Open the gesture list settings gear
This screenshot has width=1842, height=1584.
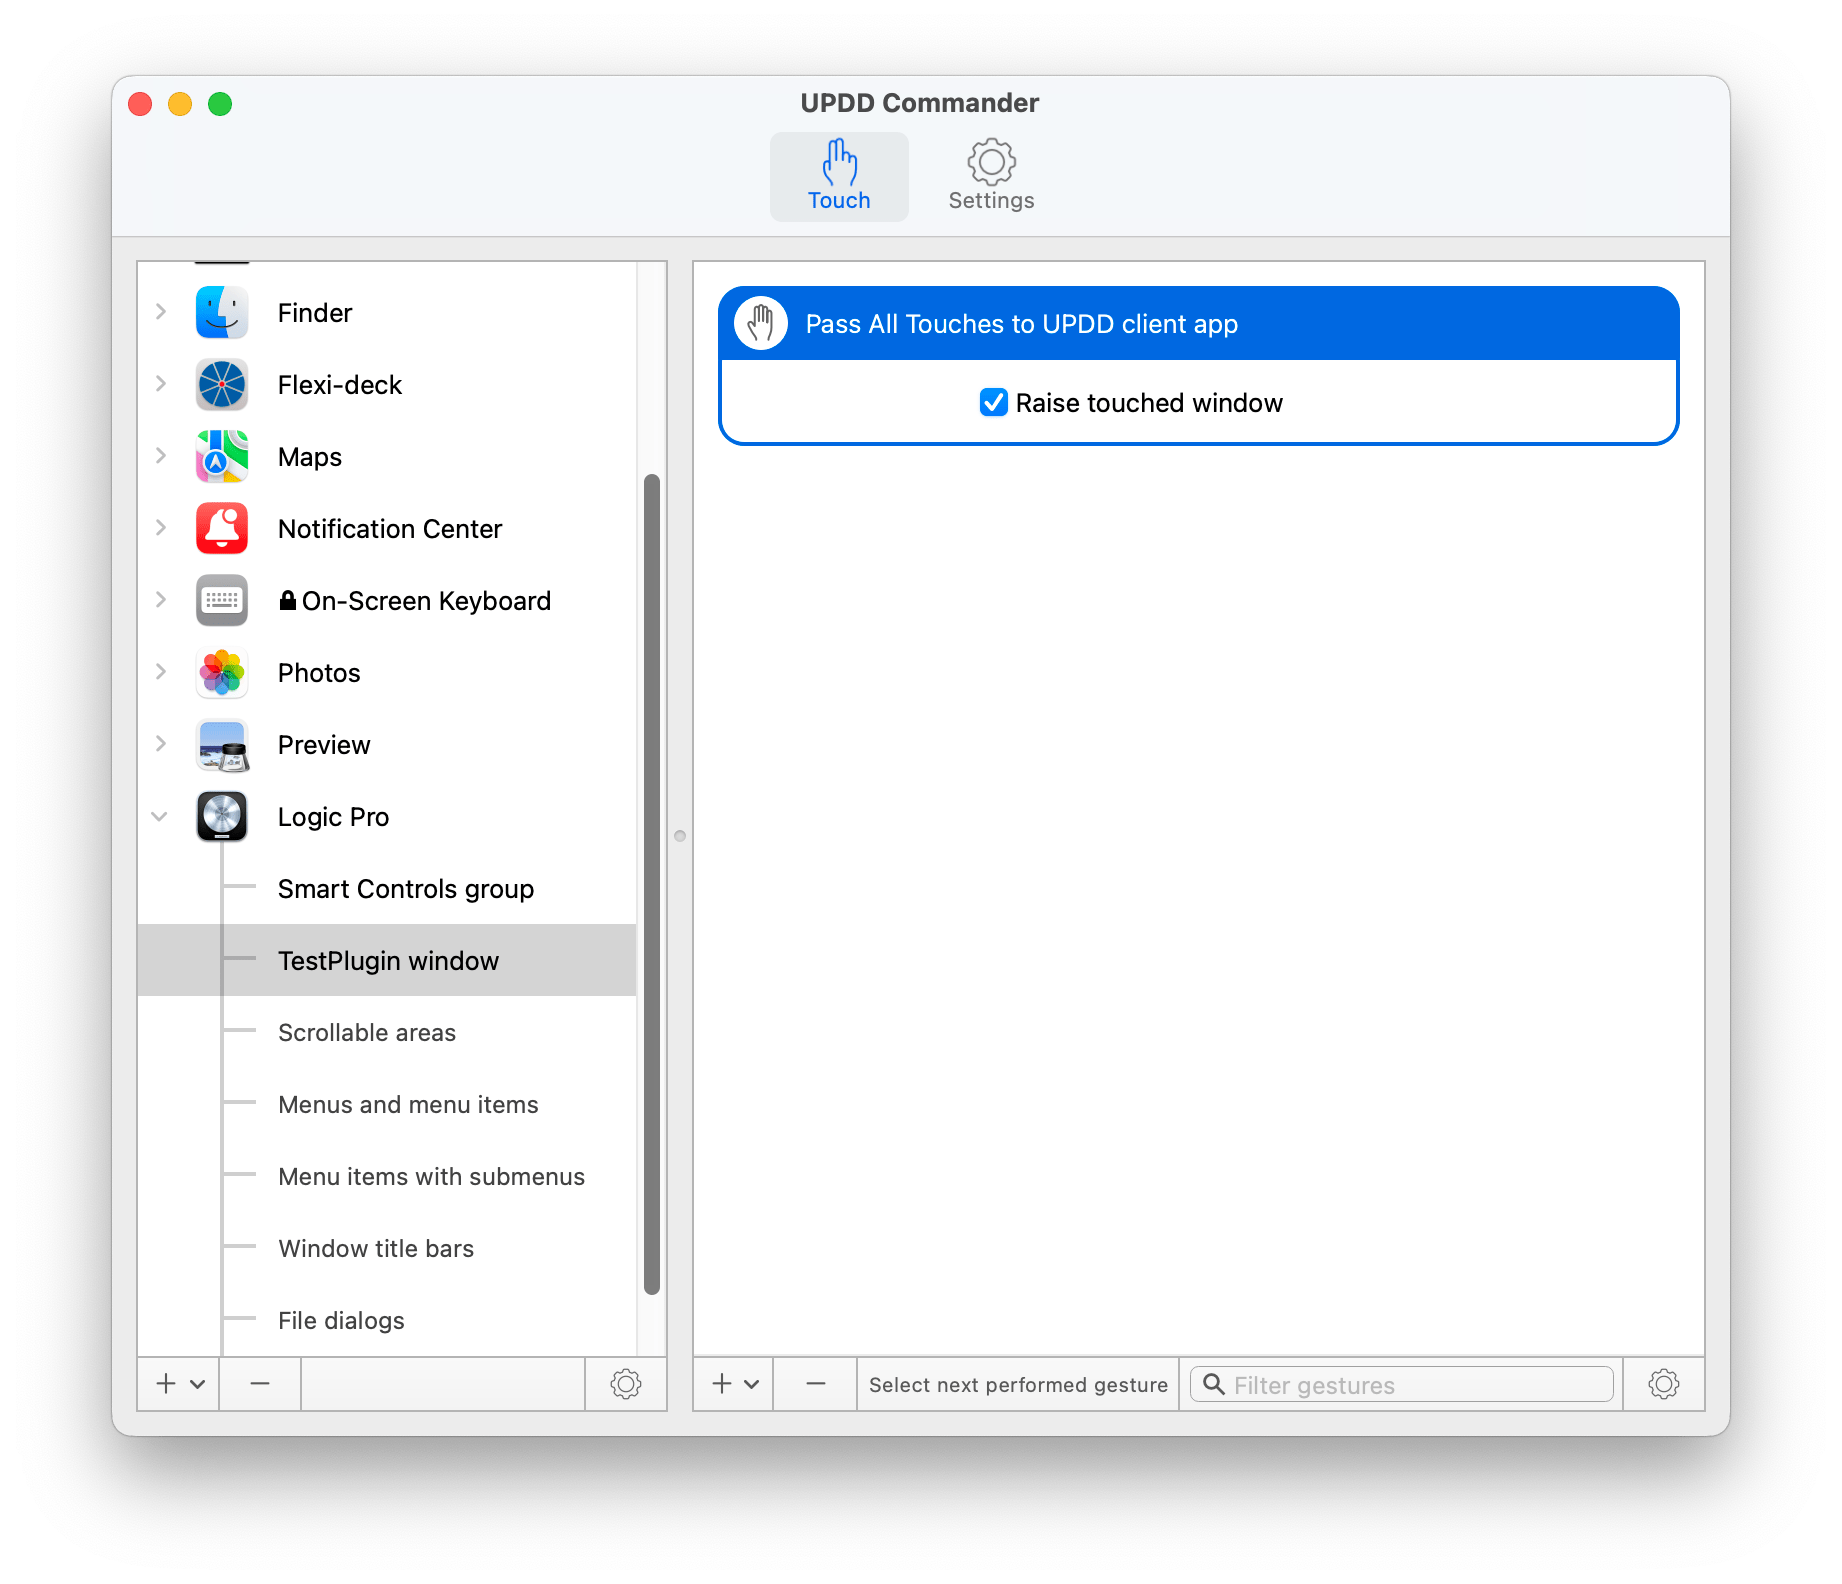coord(1663,1384)
